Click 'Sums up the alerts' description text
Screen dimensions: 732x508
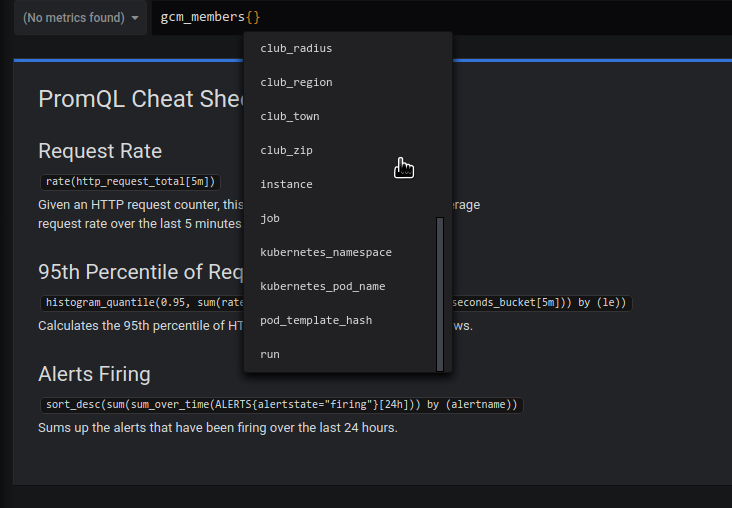[218, 428]
